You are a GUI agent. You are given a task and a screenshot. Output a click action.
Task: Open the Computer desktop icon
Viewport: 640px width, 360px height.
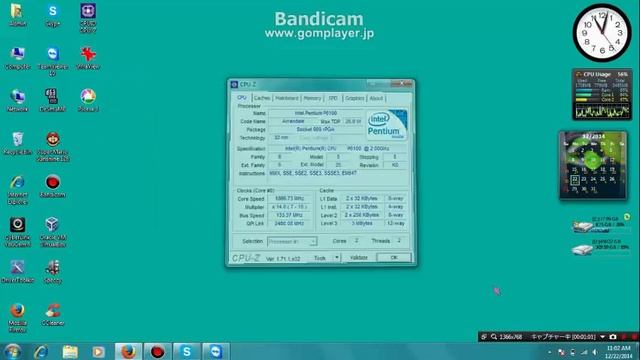pos(18,58)
